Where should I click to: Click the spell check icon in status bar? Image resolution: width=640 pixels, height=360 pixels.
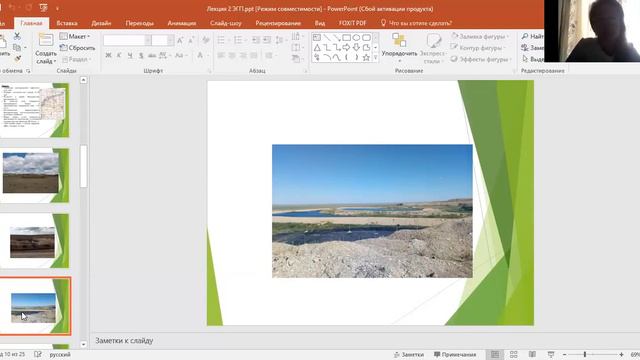tap(38, 354)
